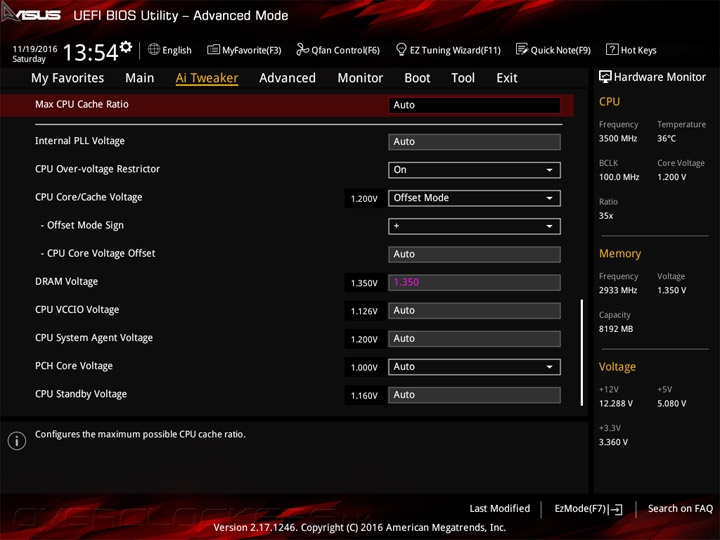The image size is (720, 540).
Task: Click 1.350V DRAM current reading
Action: [364, 283]
